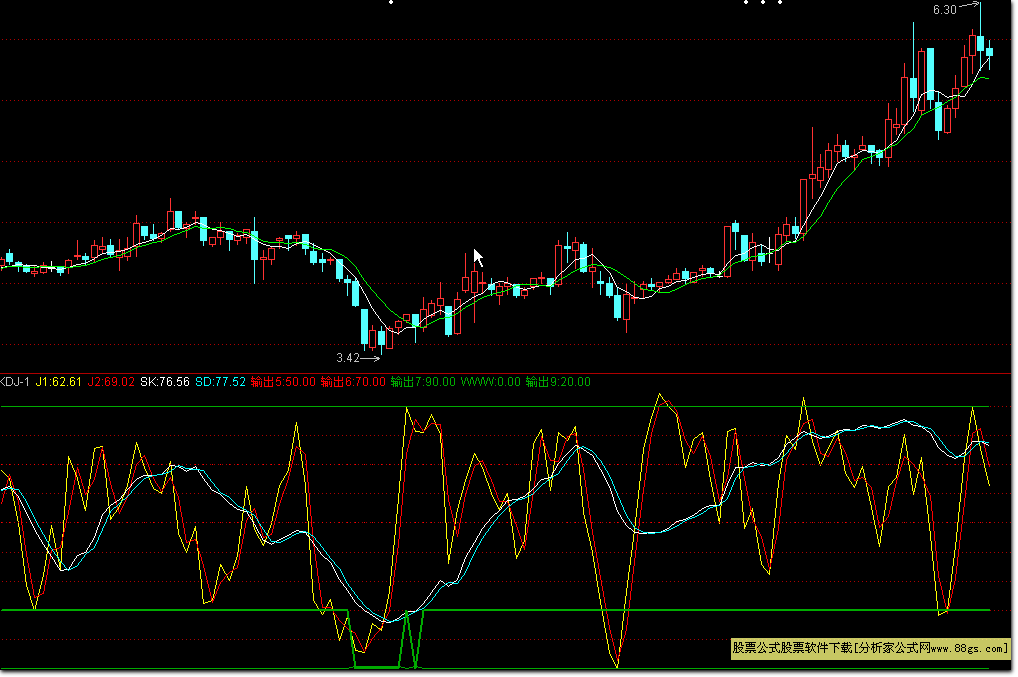
Task: Select the 输出5:50.00 output label
Action: point(283,382)
